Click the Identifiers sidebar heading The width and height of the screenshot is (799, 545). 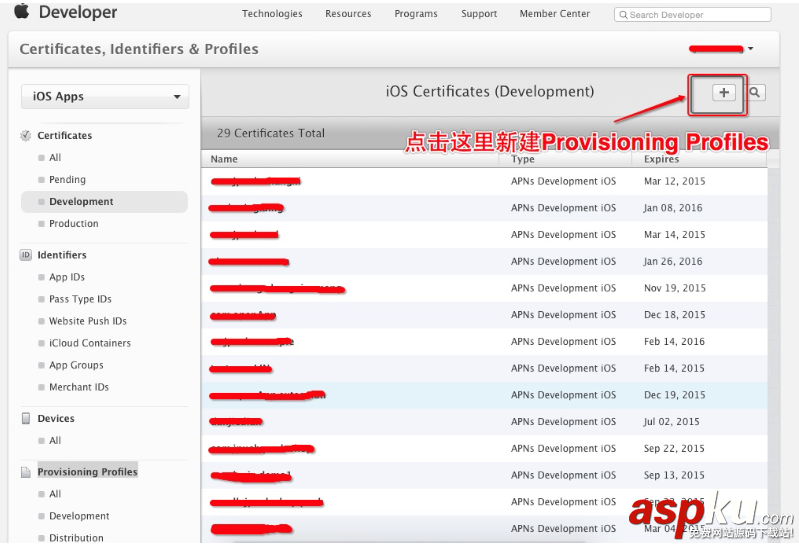pyautogui.click(x=62, y=255)
